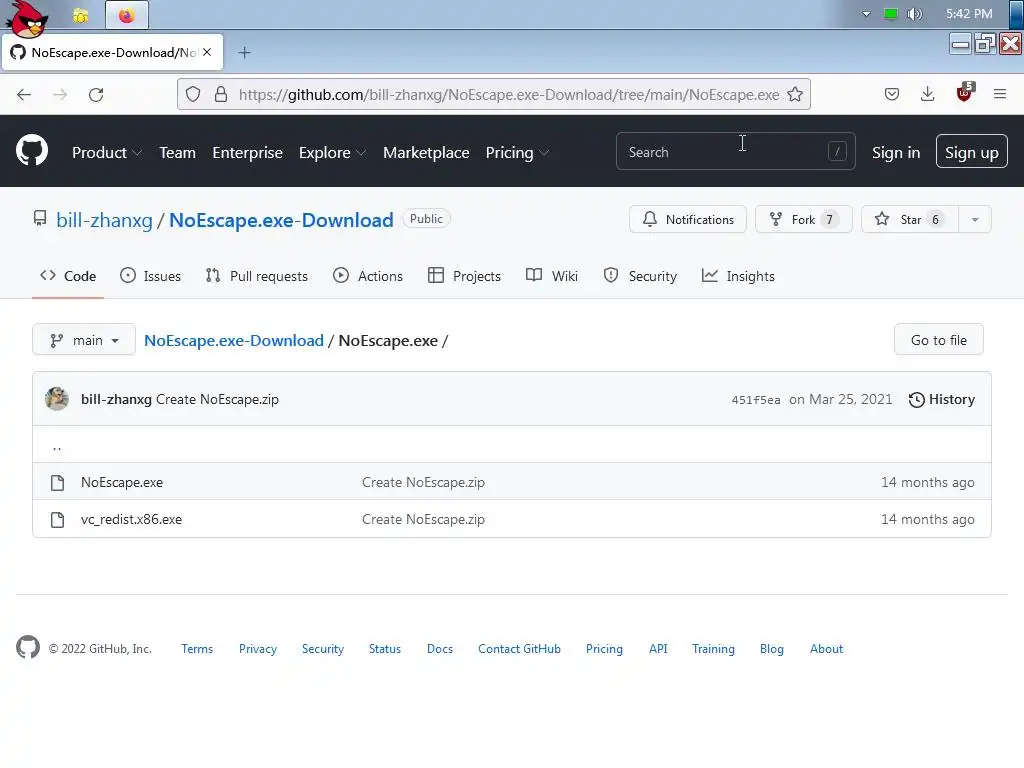Open the Explore dropdown menu
The image size is (1024, 768).
pos(332,153)
